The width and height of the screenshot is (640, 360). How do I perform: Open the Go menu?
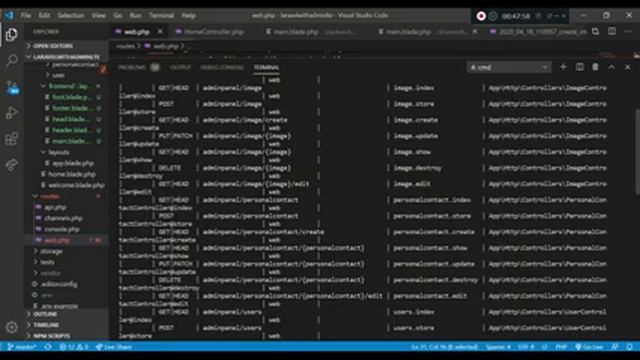tap(118, 15)
